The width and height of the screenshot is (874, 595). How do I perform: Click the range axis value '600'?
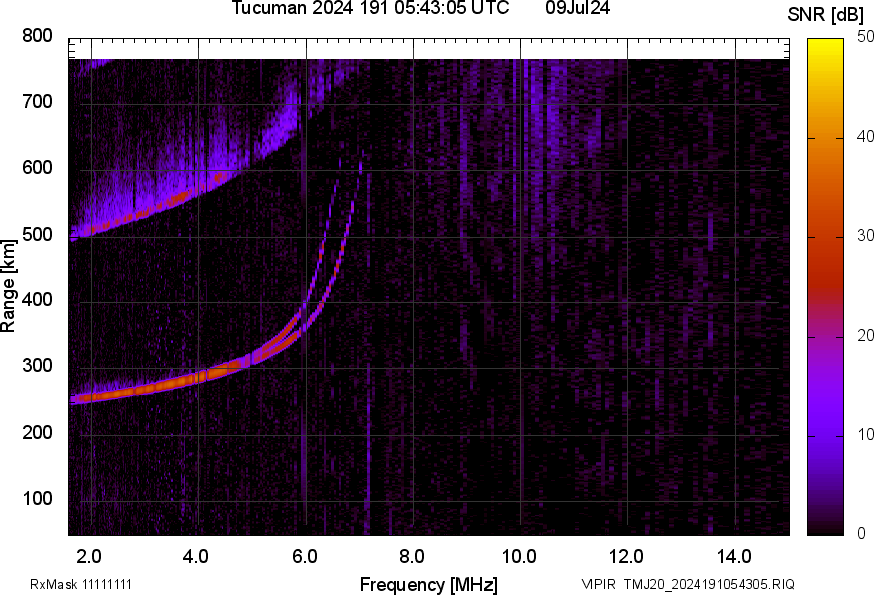point(37,168)
